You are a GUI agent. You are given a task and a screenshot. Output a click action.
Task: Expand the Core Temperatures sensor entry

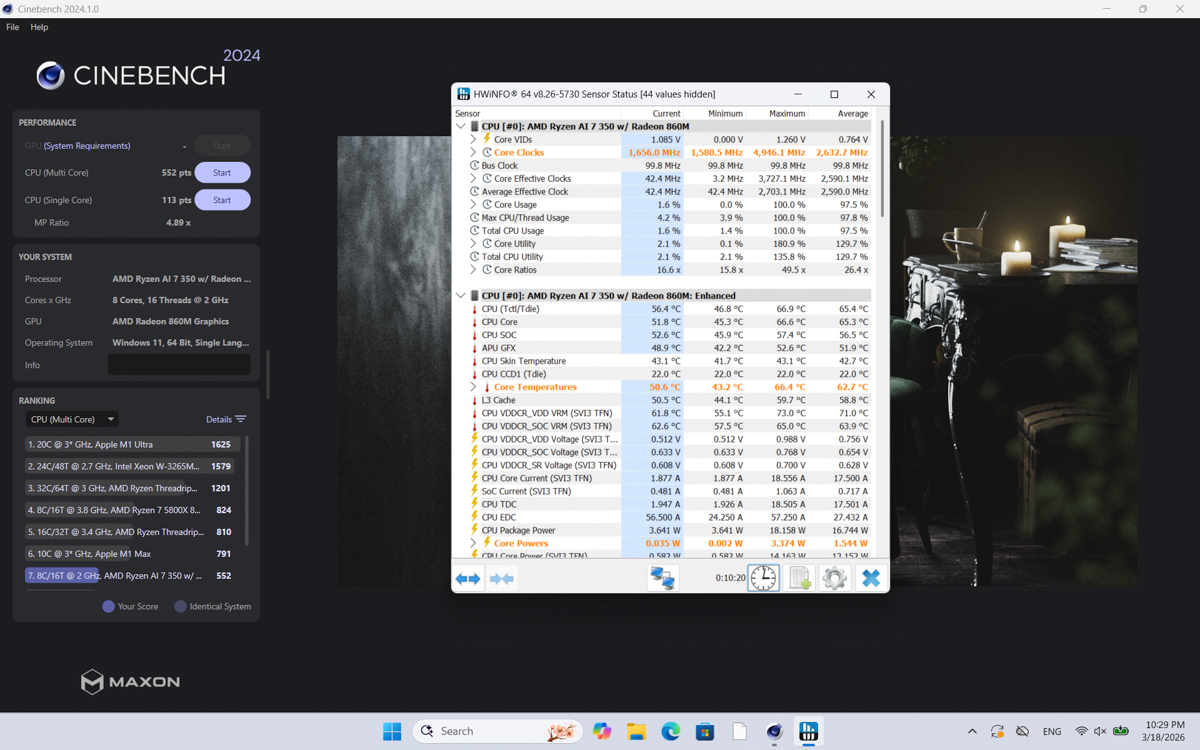(472, 387)
